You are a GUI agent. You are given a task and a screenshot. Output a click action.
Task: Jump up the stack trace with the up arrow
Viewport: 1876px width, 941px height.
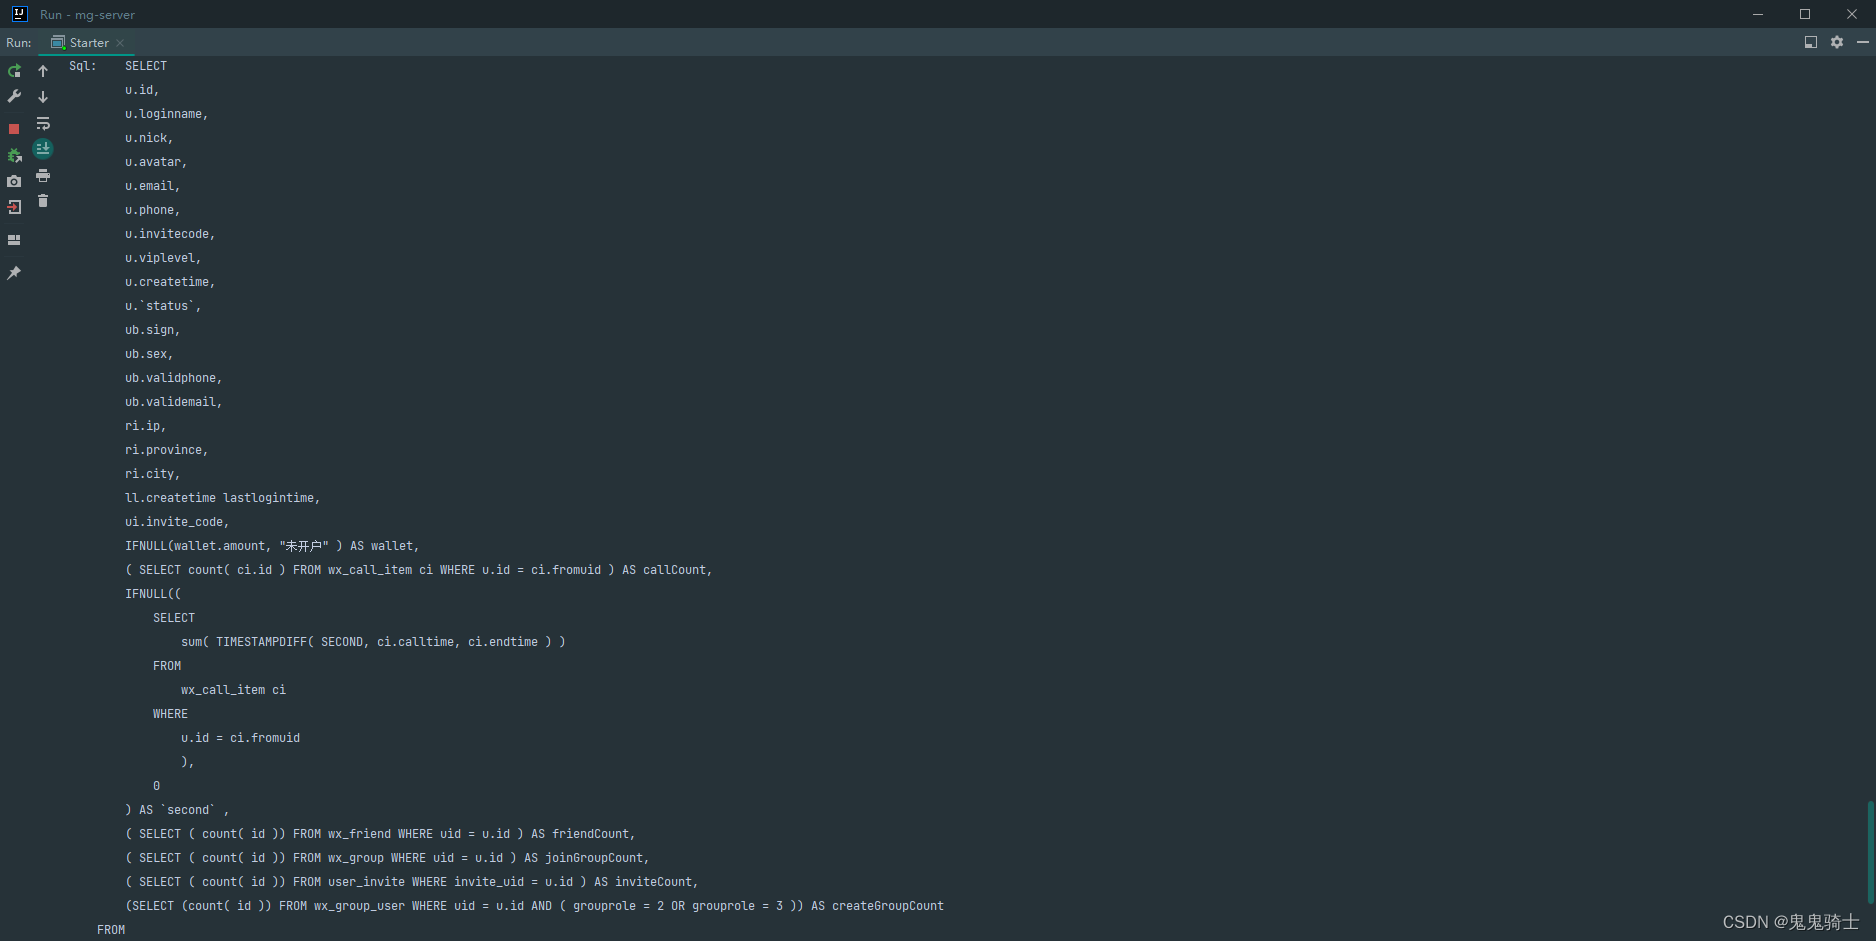(x=43, y=71)
